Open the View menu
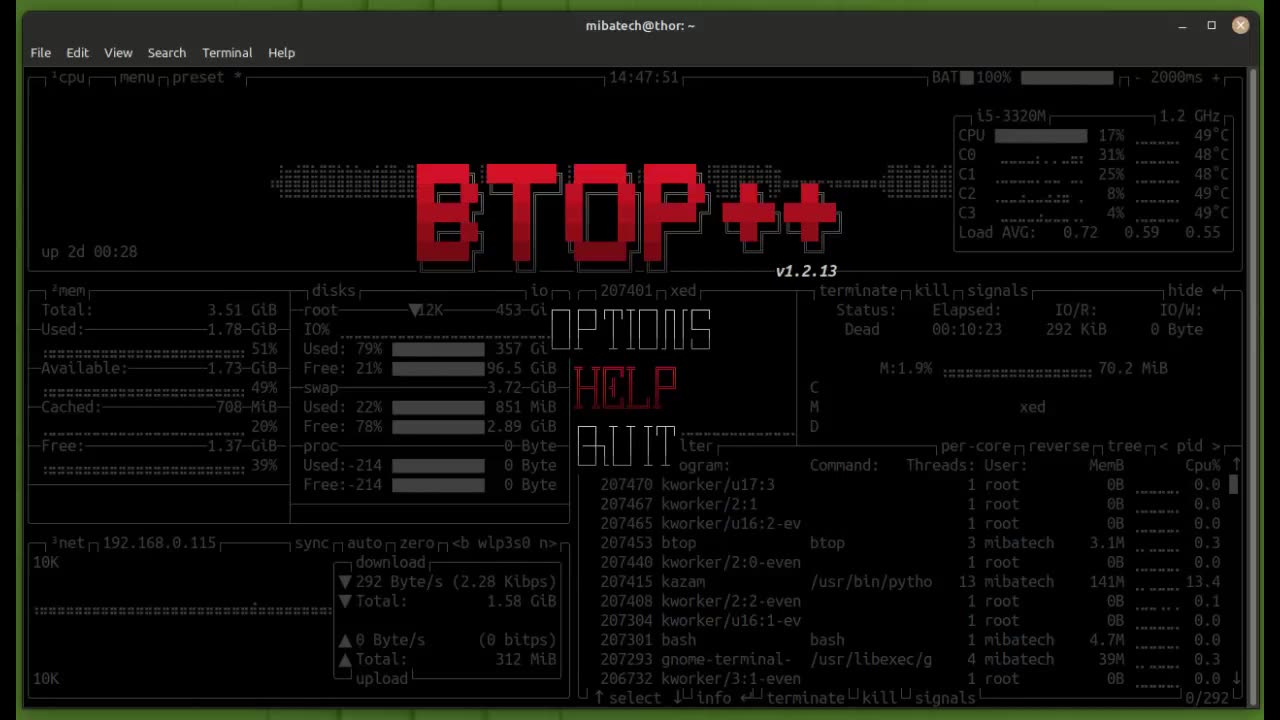The height and width of the screenshot is (720, 1280). point(118,53)
